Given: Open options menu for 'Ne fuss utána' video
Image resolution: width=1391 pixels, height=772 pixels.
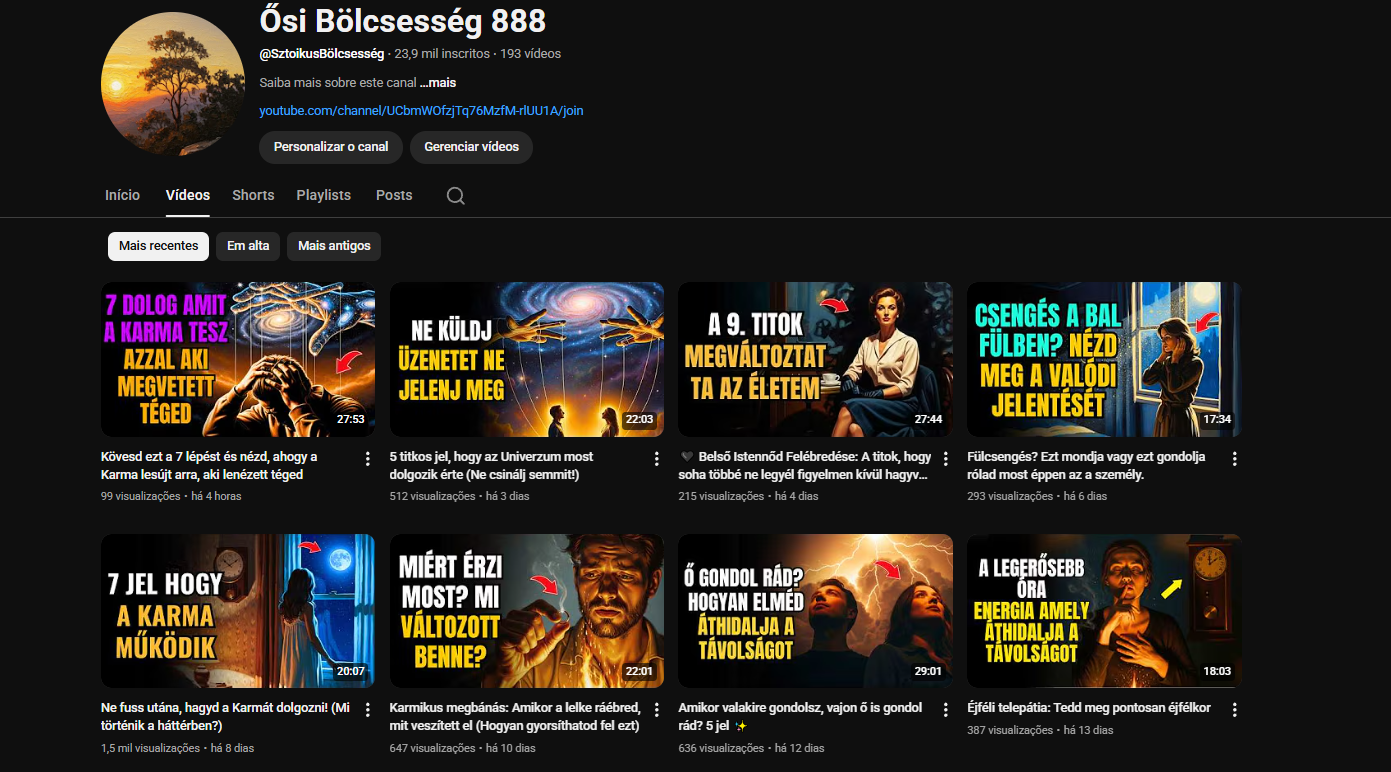Looking at the screenshot, I should click(368, 710).
